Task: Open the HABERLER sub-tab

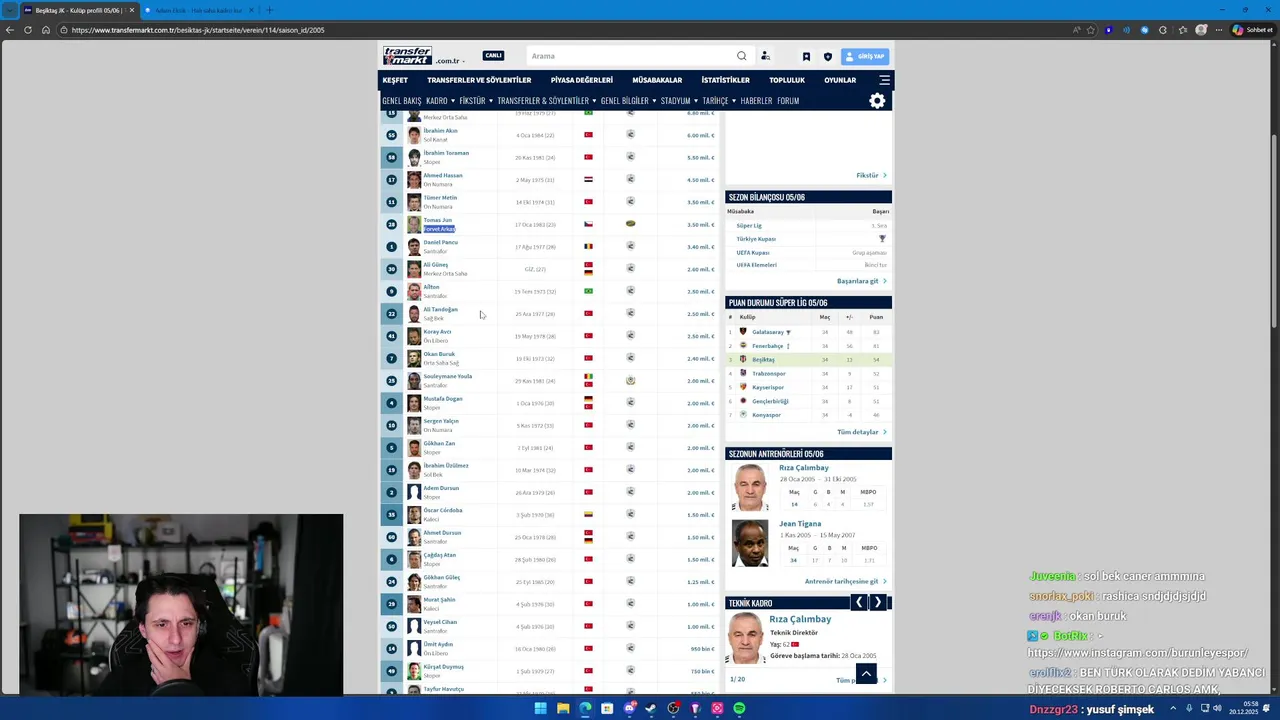Action: [756, 101]
